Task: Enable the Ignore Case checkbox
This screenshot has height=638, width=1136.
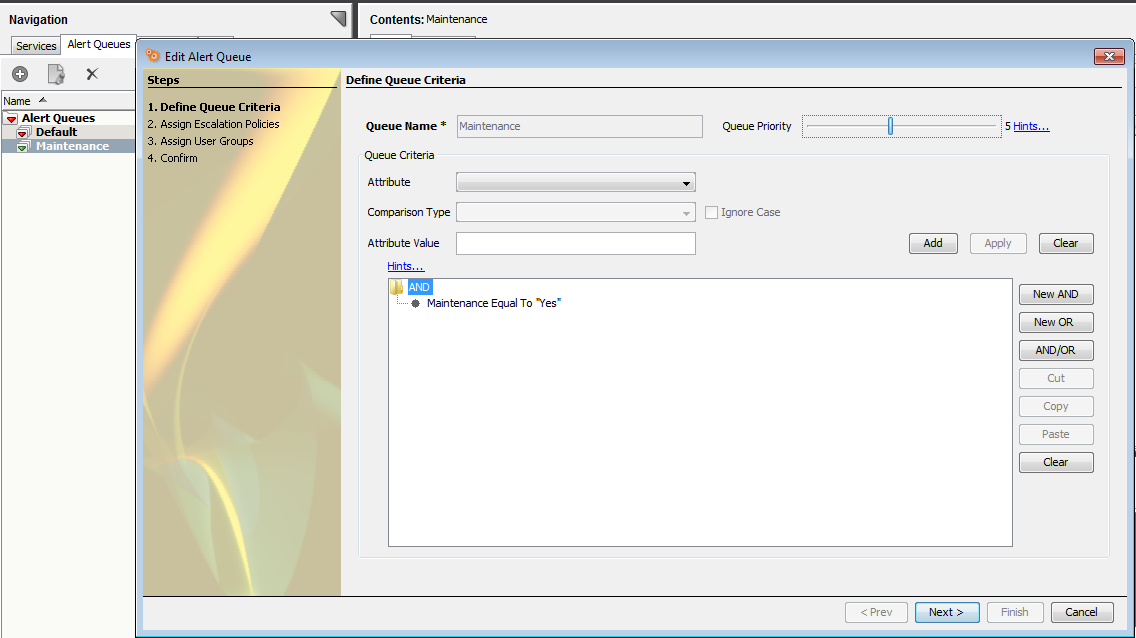Action: pos(712,212)
